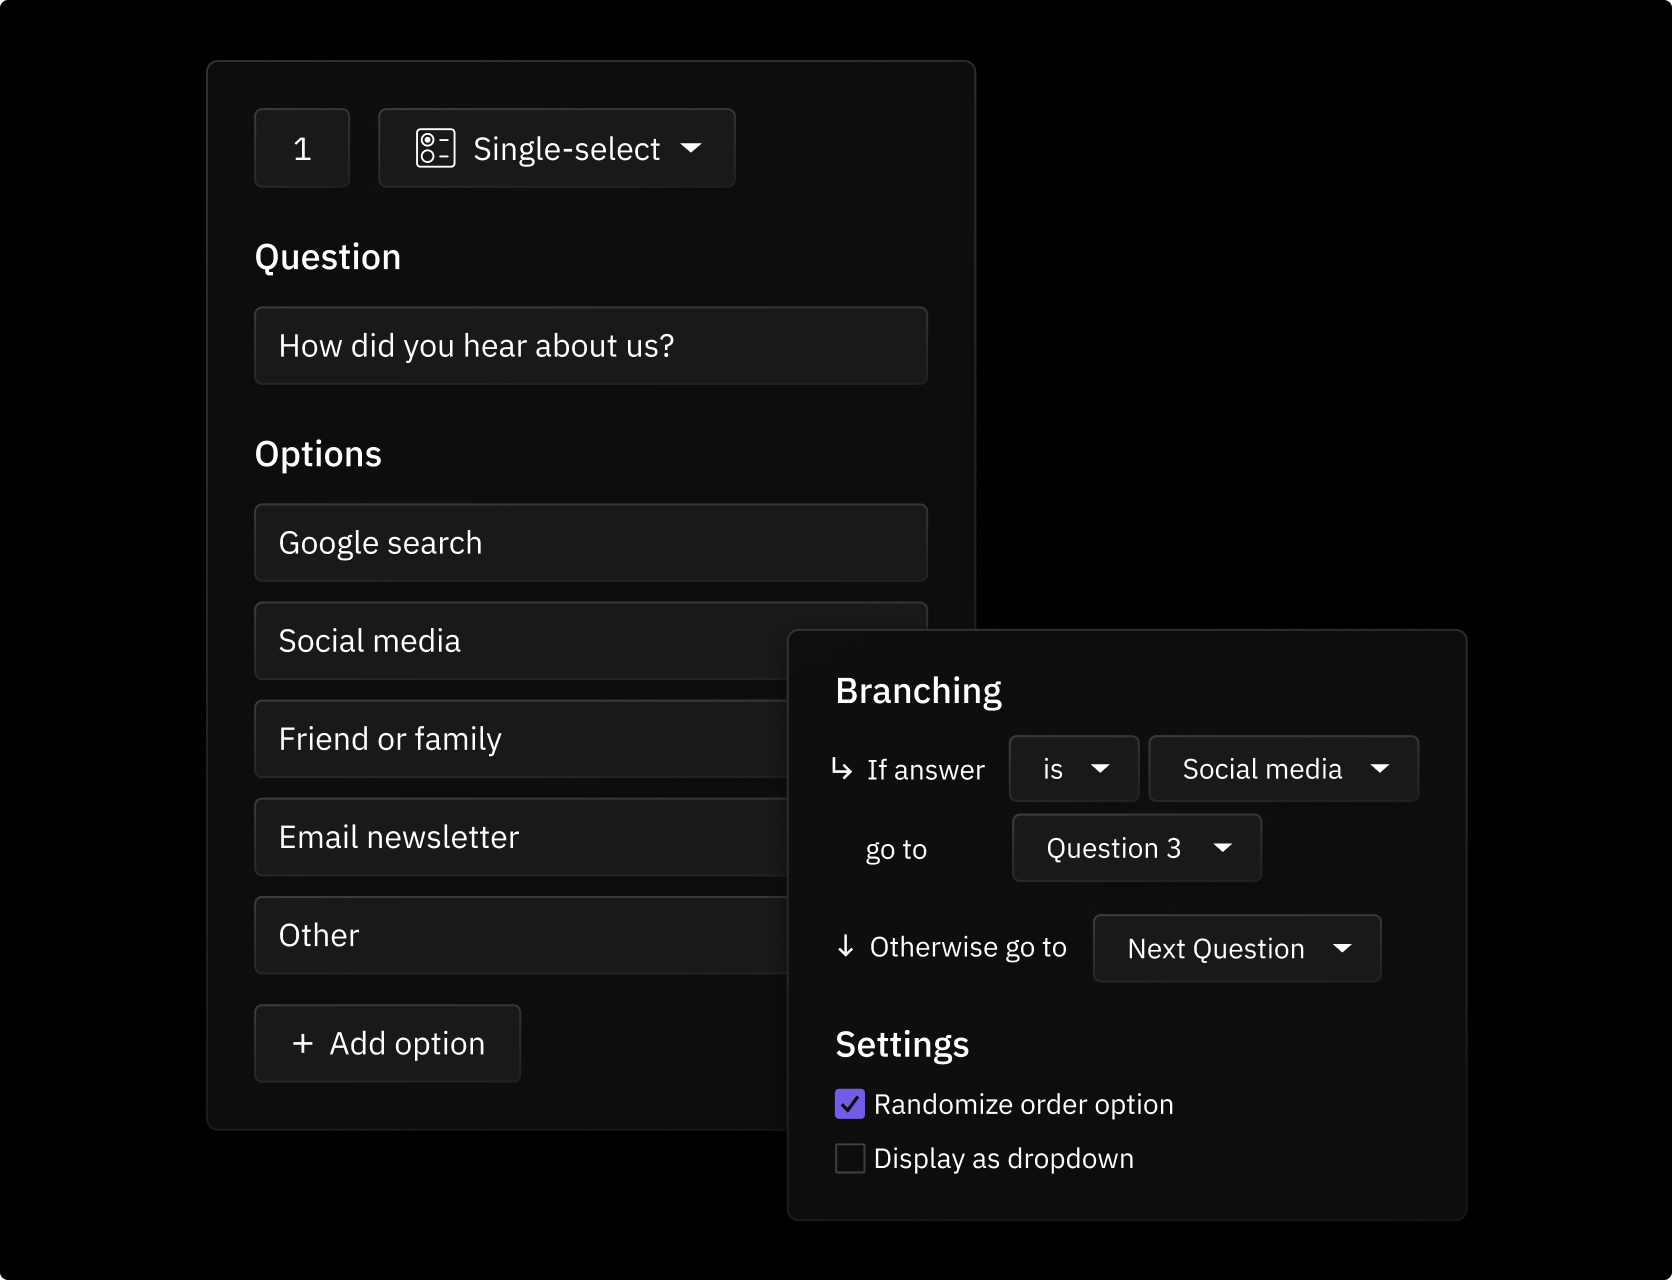
Task: Click the 'If answer' label
Action: click(x=925, y=769)
